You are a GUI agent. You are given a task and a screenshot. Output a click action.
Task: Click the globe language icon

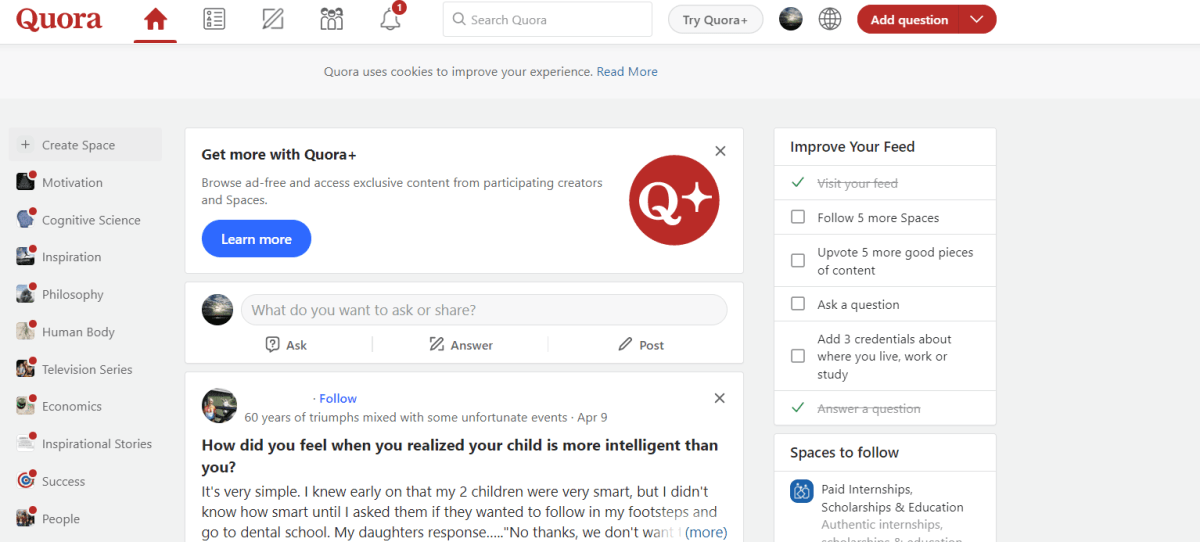point(830,20)
